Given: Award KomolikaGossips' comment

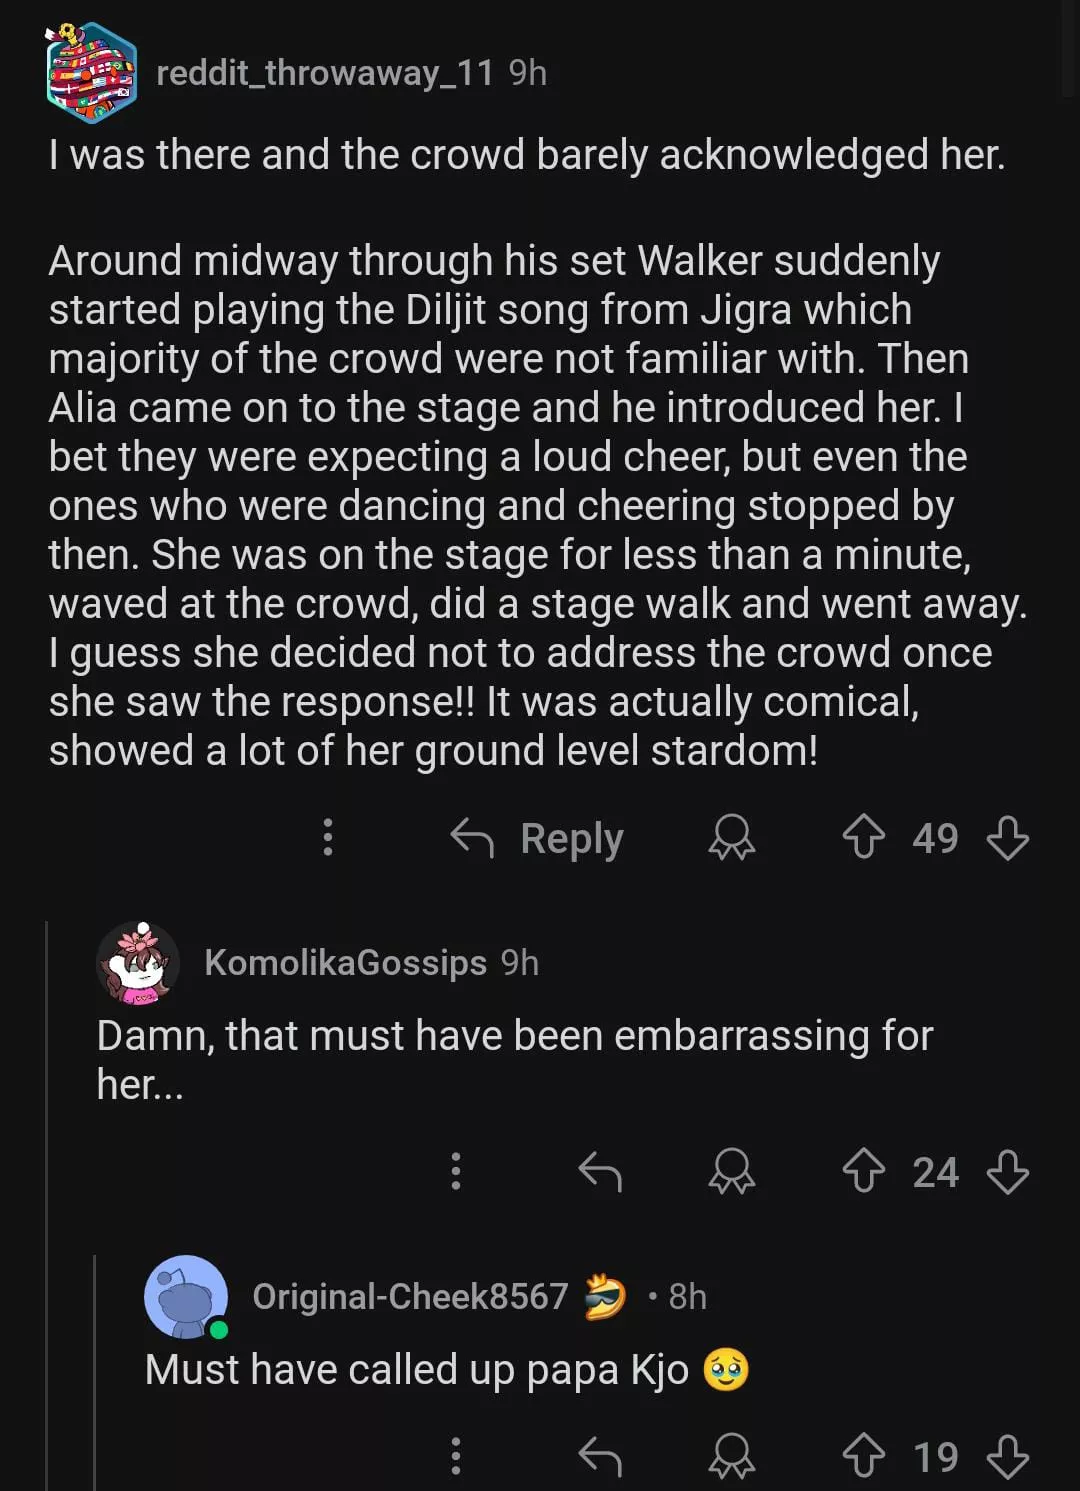Looking at the screenshot, I should (731, 1171).
